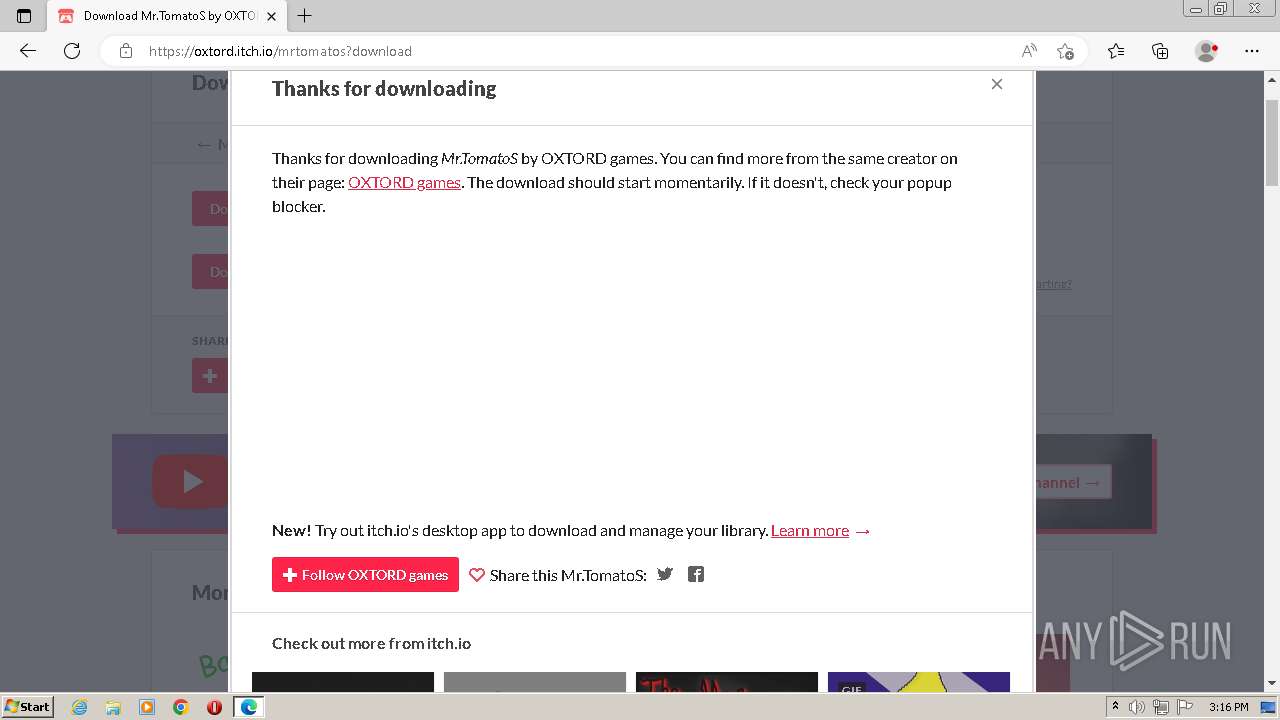The height and width of the screenshot is (720, 1280).
Task: Open the Opera taskbar icon
Action: point(214,707)
